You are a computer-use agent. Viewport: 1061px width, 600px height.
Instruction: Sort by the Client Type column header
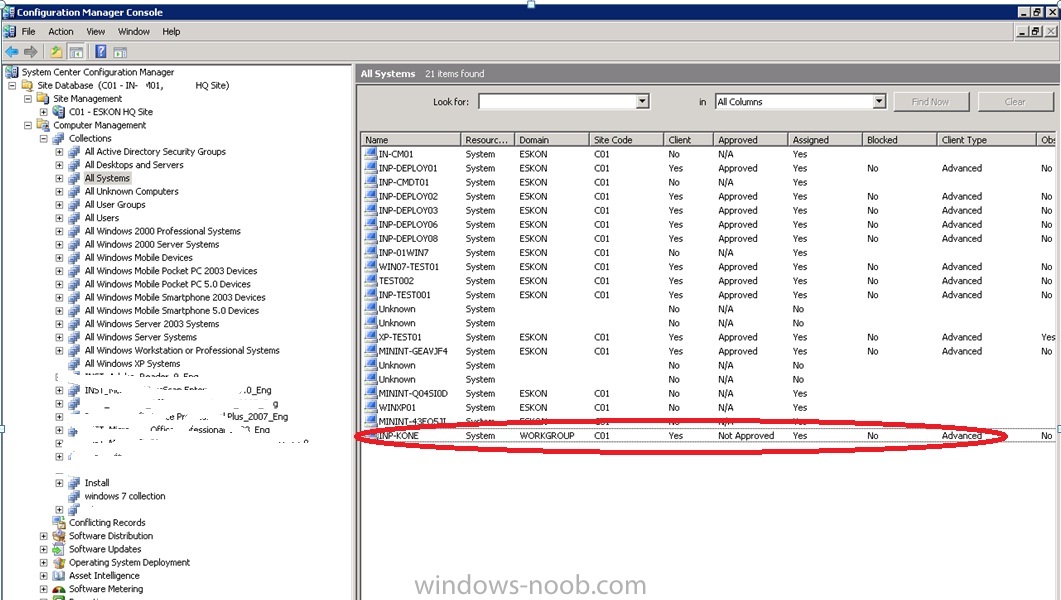986,139
